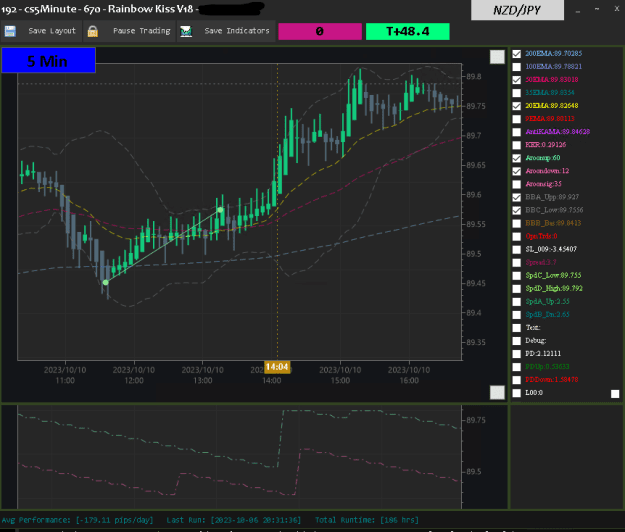This screenshot has height=532, width=625.
Task: Uncheck the Aroonup indicator checkbox
Action: click(517, 158)
